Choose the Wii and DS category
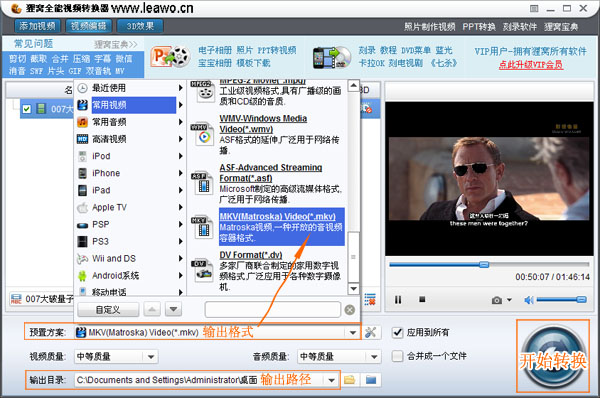This screenshot has height=398, width=600. tap(126, 258)
